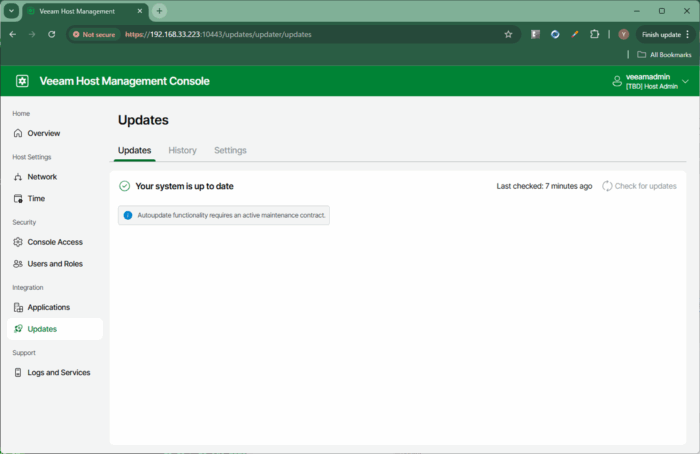Click the Veeam console gear logo icon
700x454 pixels.
click(x=22, y=81)
